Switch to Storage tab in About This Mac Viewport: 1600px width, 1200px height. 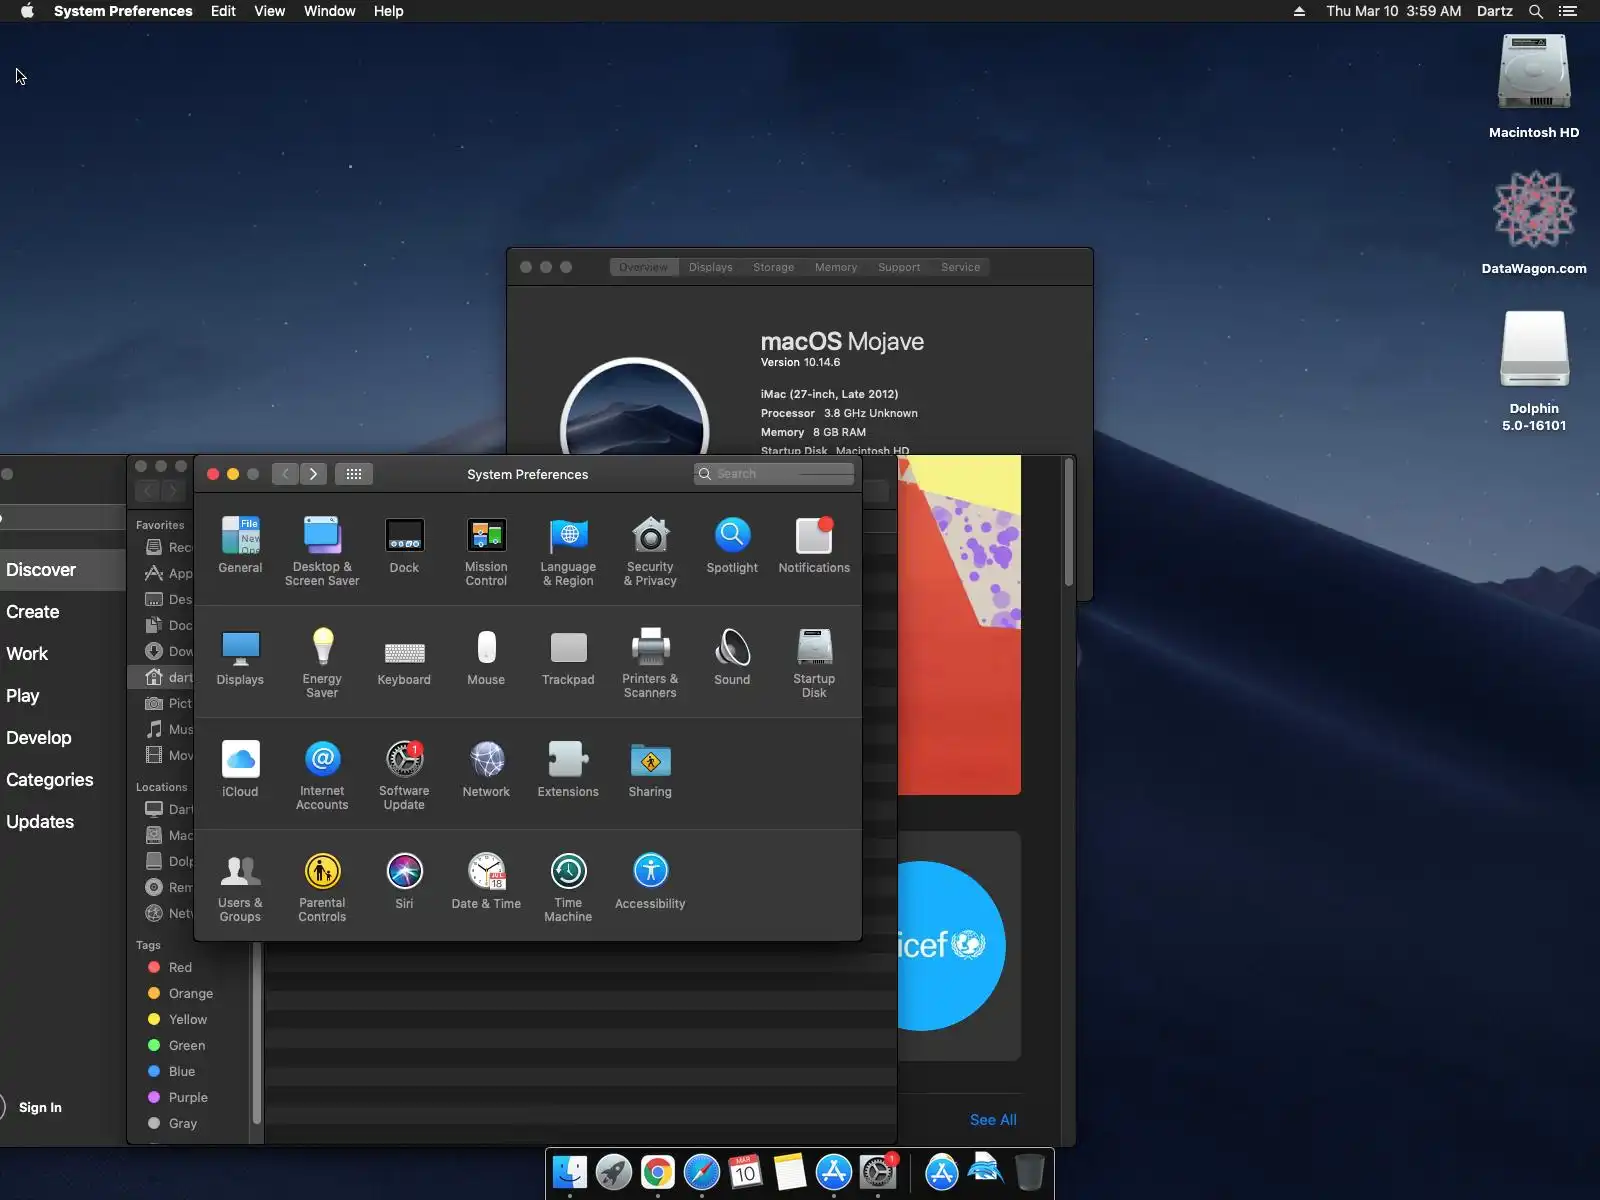(x=773, y=267)
